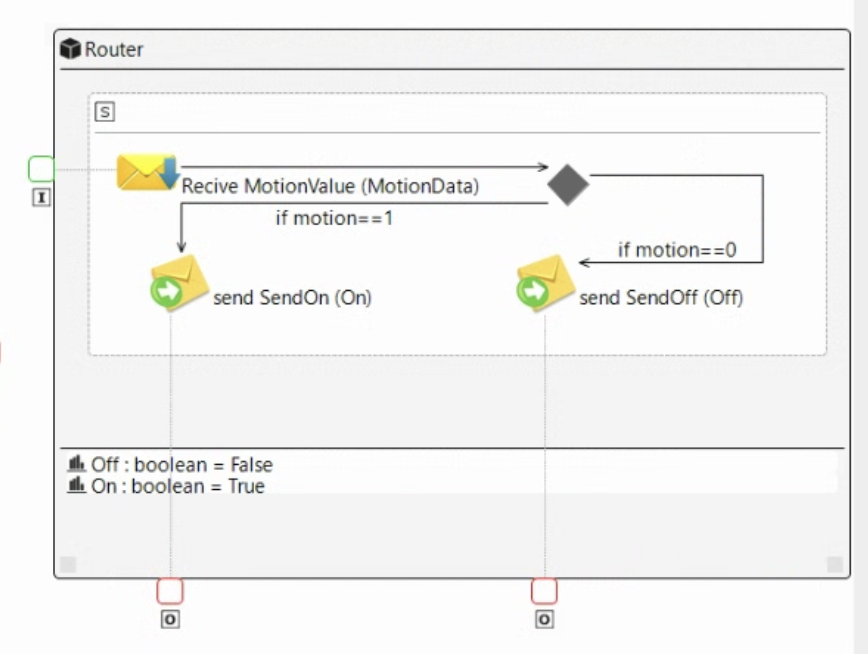Click the send SendOn envelope icon
Image resolution: width=868 pixels, height=654 pixels.
[178, 283]
